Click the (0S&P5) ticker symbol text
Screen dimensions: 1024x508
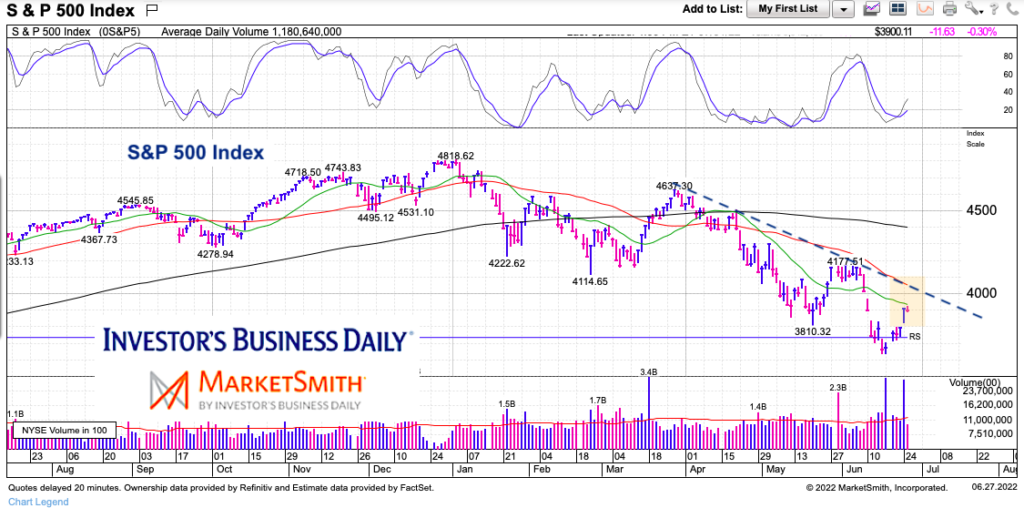coord(121,31)
